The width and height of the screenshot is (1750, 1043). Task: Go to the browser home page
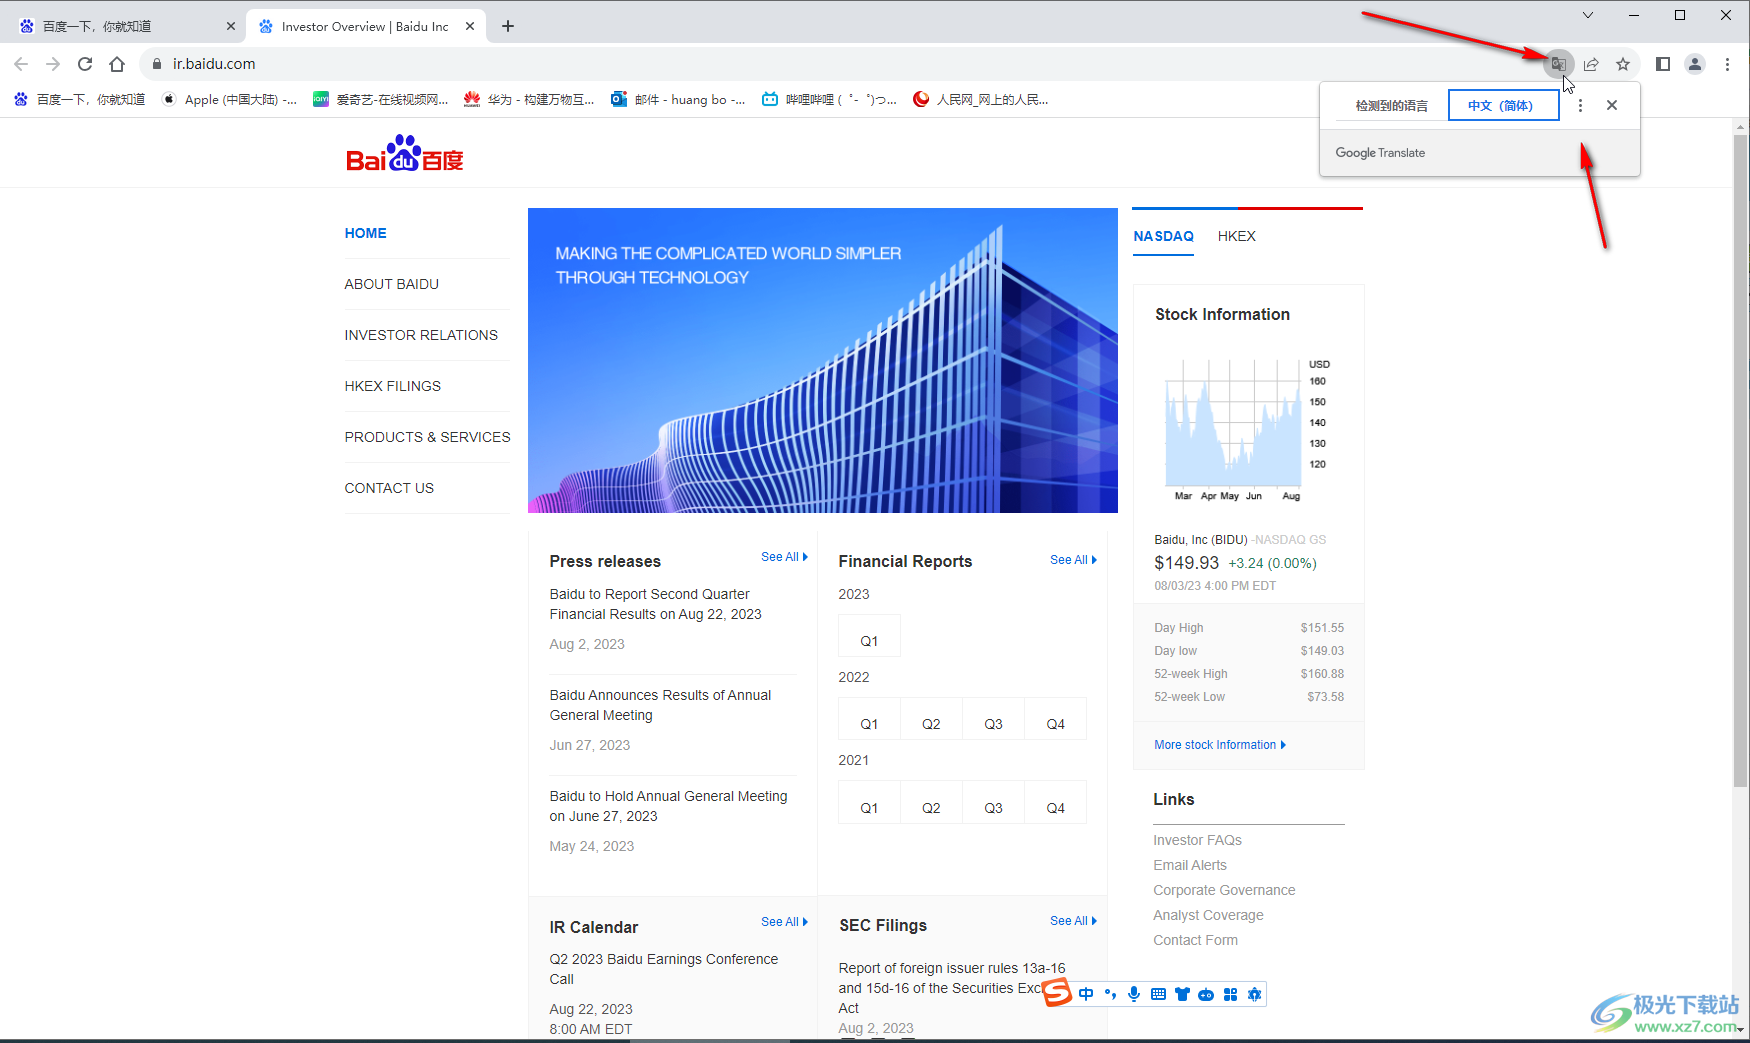click(117, 64)
